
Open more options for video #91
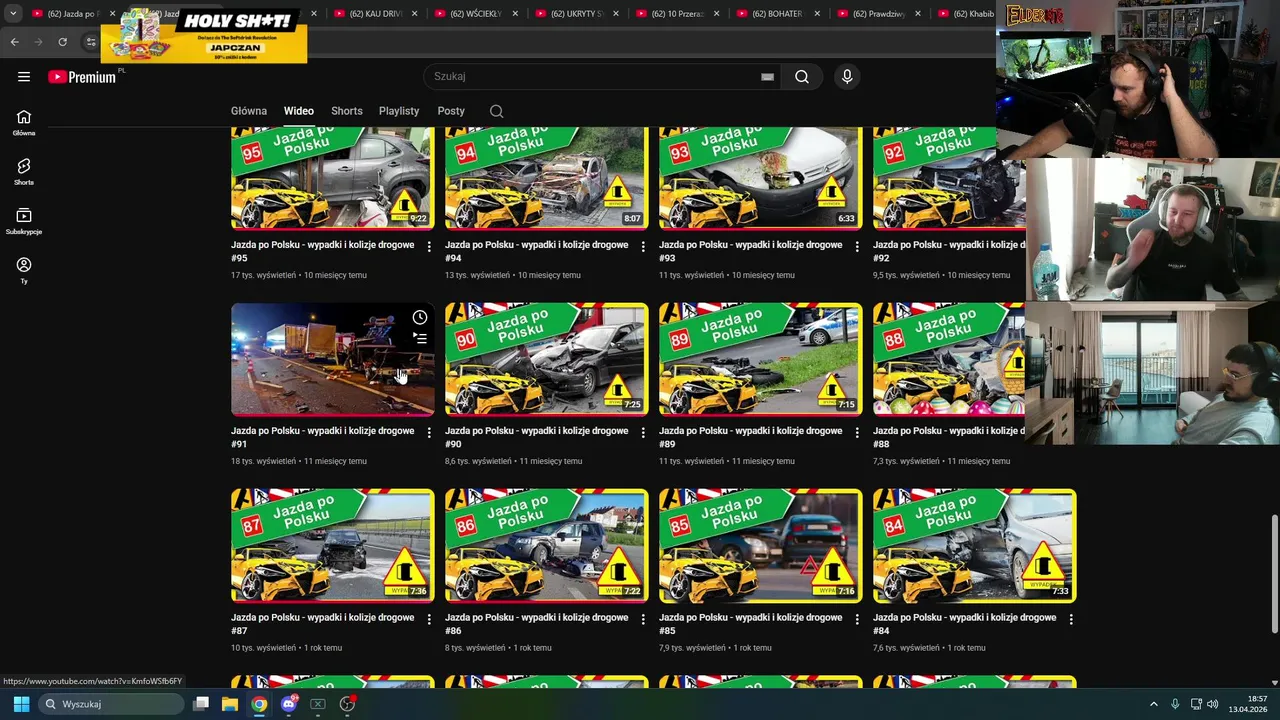[x=429, y=433]
